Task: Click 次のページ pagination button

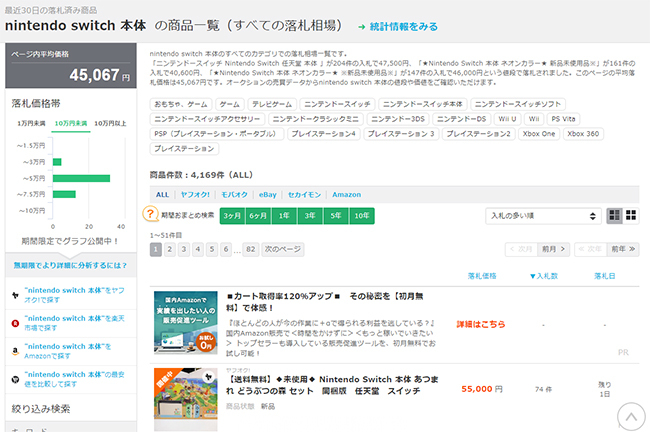Action: (282, 248)
